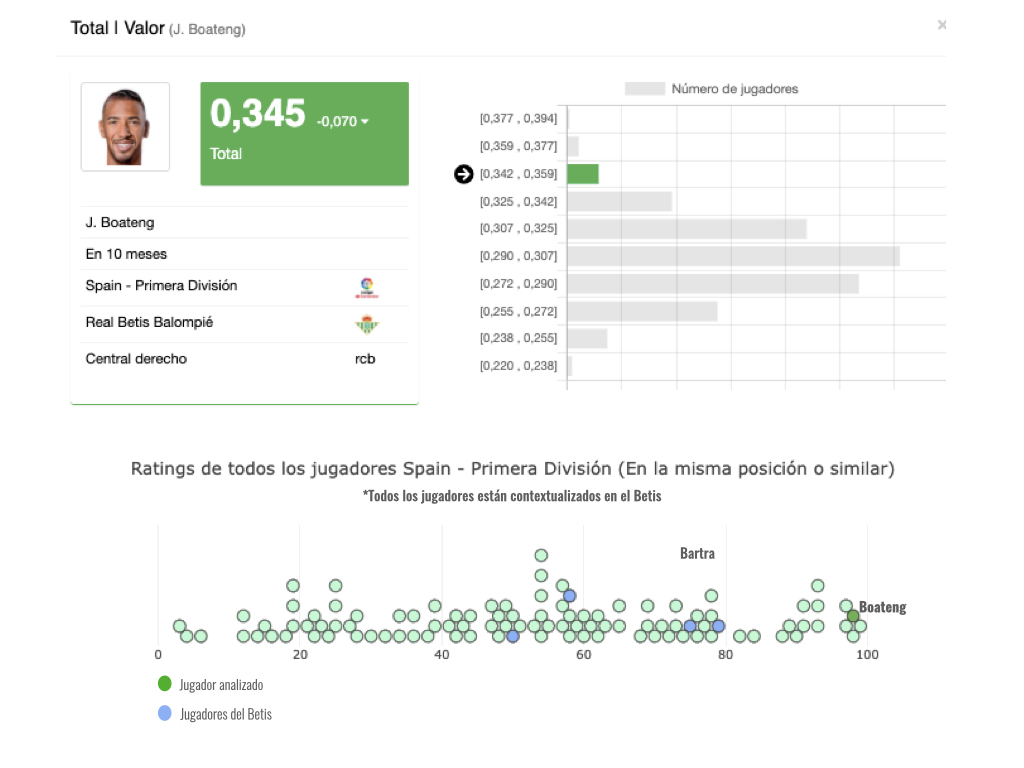Image resolution: width=1024 pixels, height=768 pixels.
Task: Click the green 0,345 Total score box
Action: coord(304,134)
